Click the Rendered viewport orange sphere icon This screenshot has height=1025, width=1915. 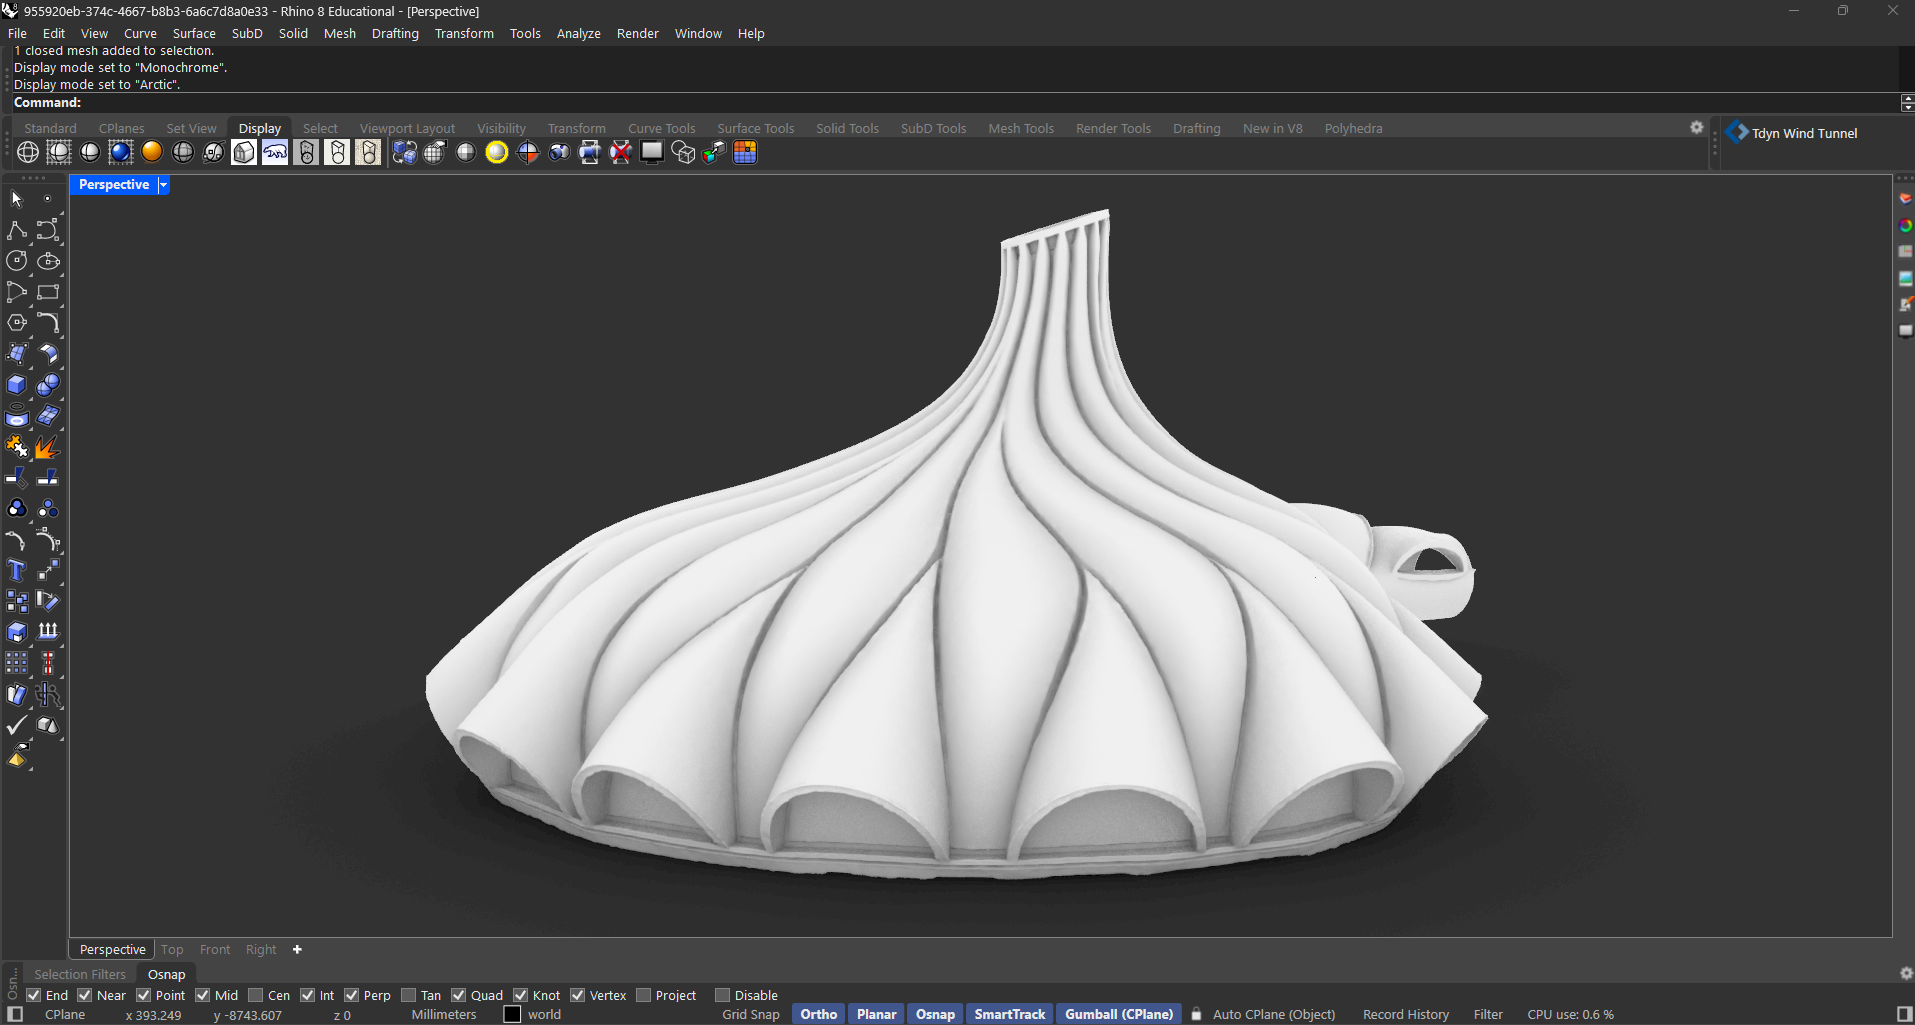(x=152, y=152)
